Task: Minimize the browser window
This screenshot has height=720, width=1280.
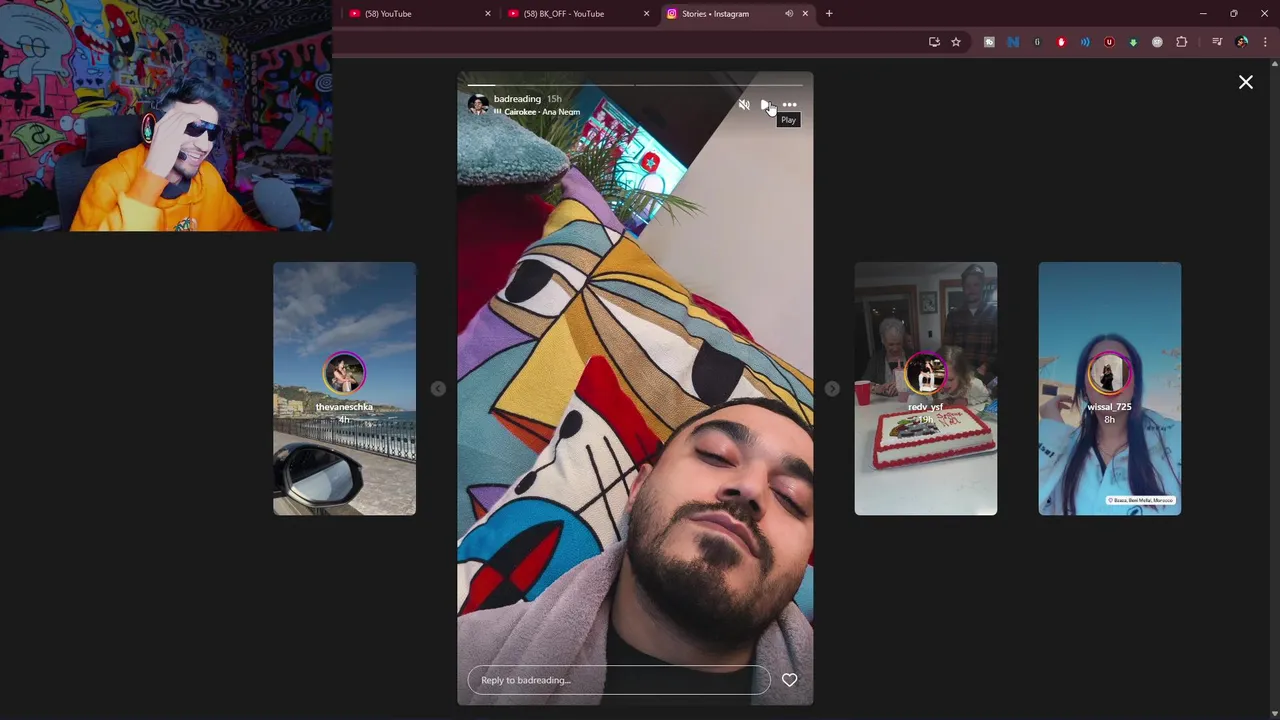Action: click(1203, 14)
